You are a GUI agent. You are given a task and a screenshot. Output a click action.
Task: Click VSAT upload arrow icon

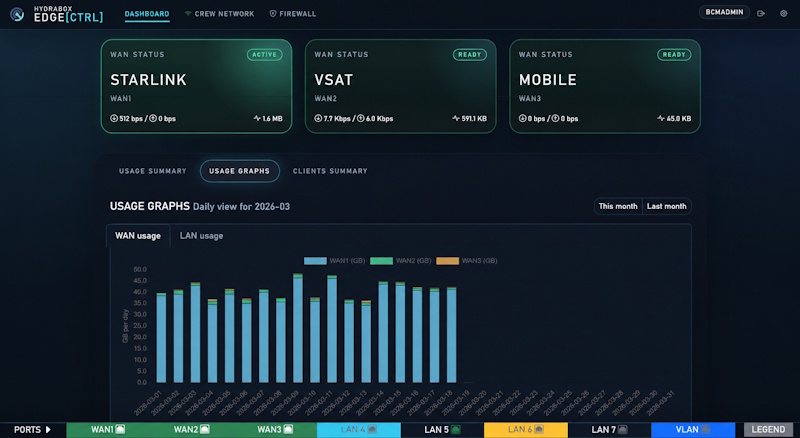pyautogui.click(x=361, y=118)
